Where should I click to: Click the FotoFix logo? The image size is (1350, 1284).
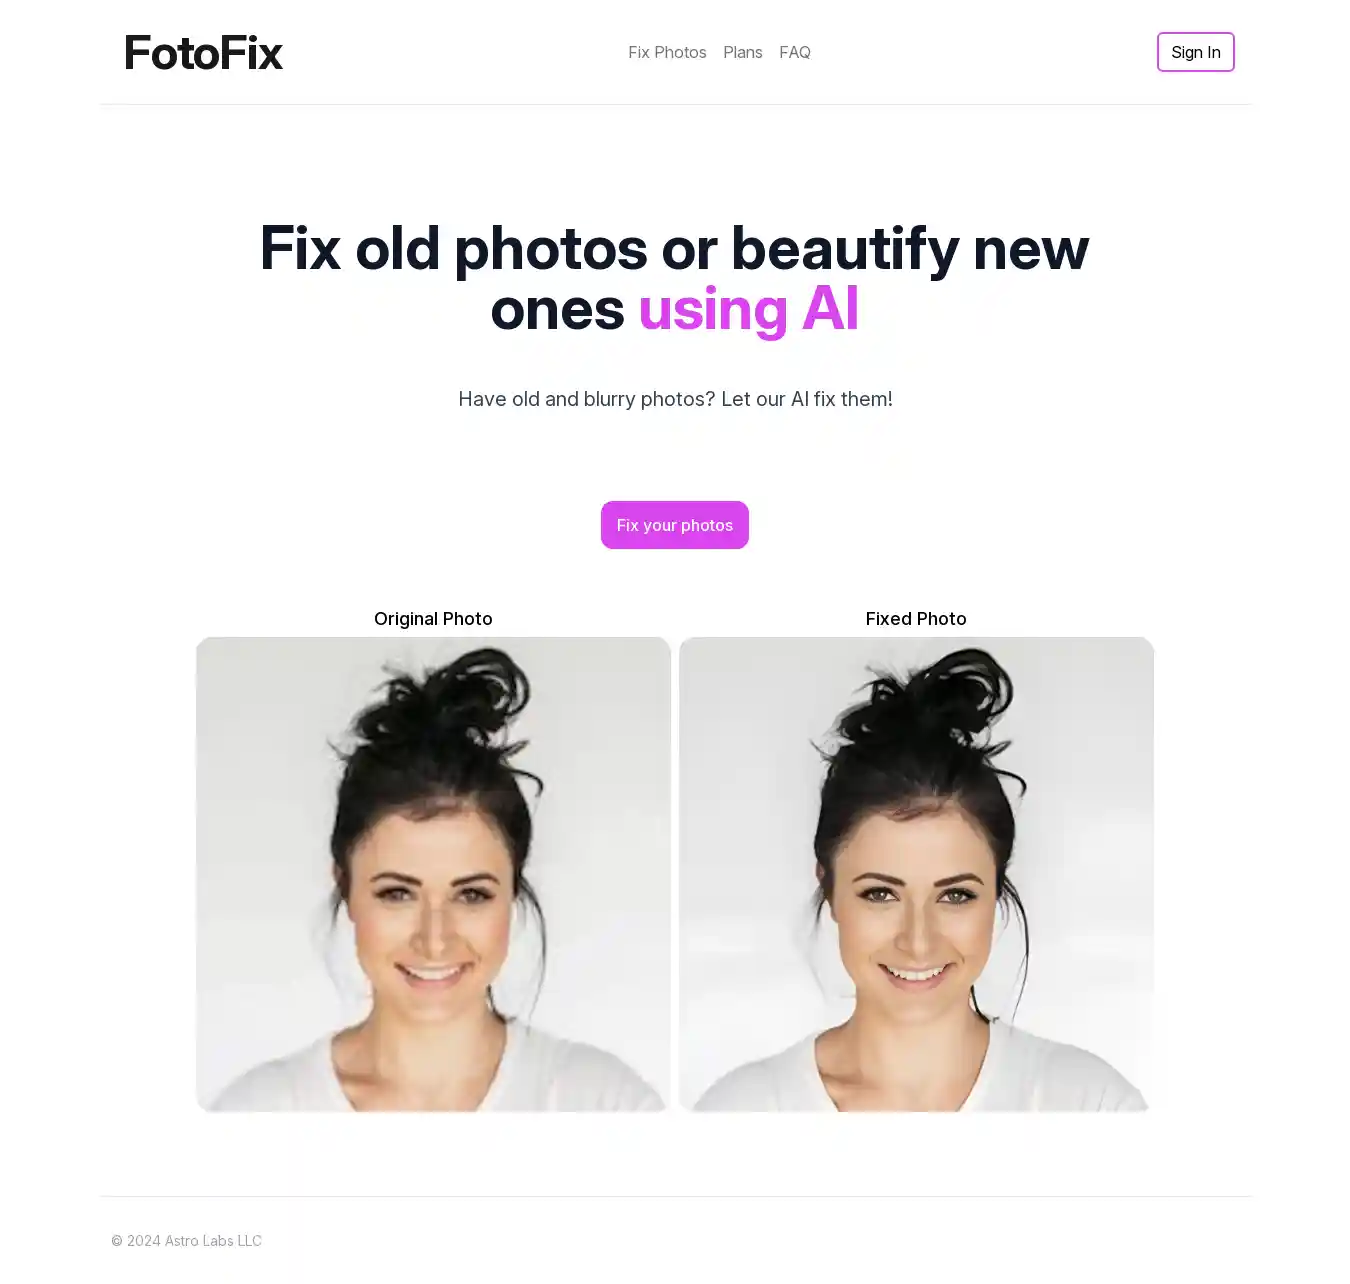click(204, 52)
